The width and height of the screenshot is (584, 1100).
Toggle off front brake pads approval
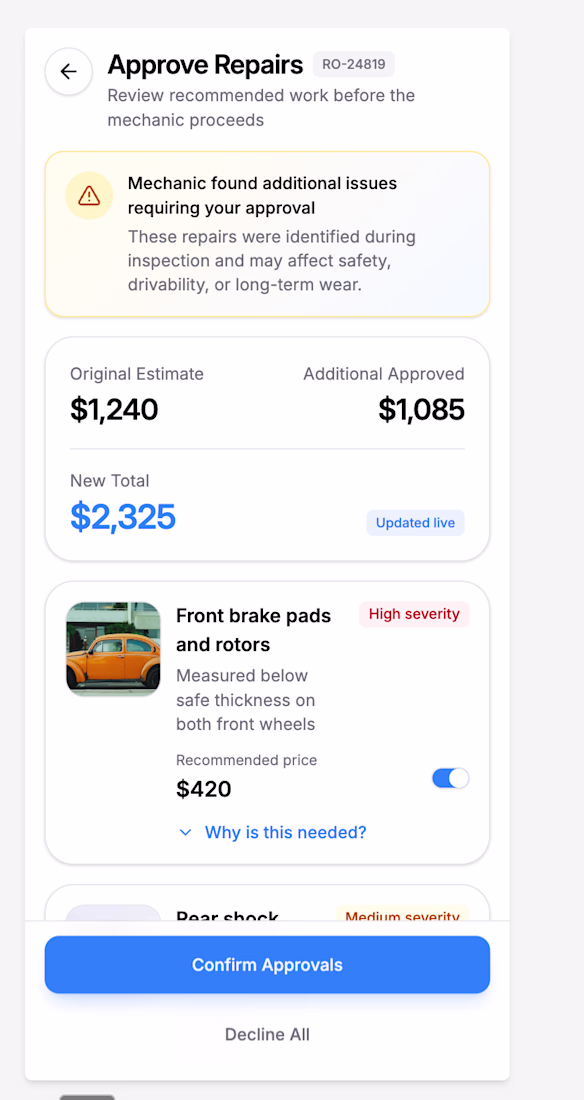(450, 778)
